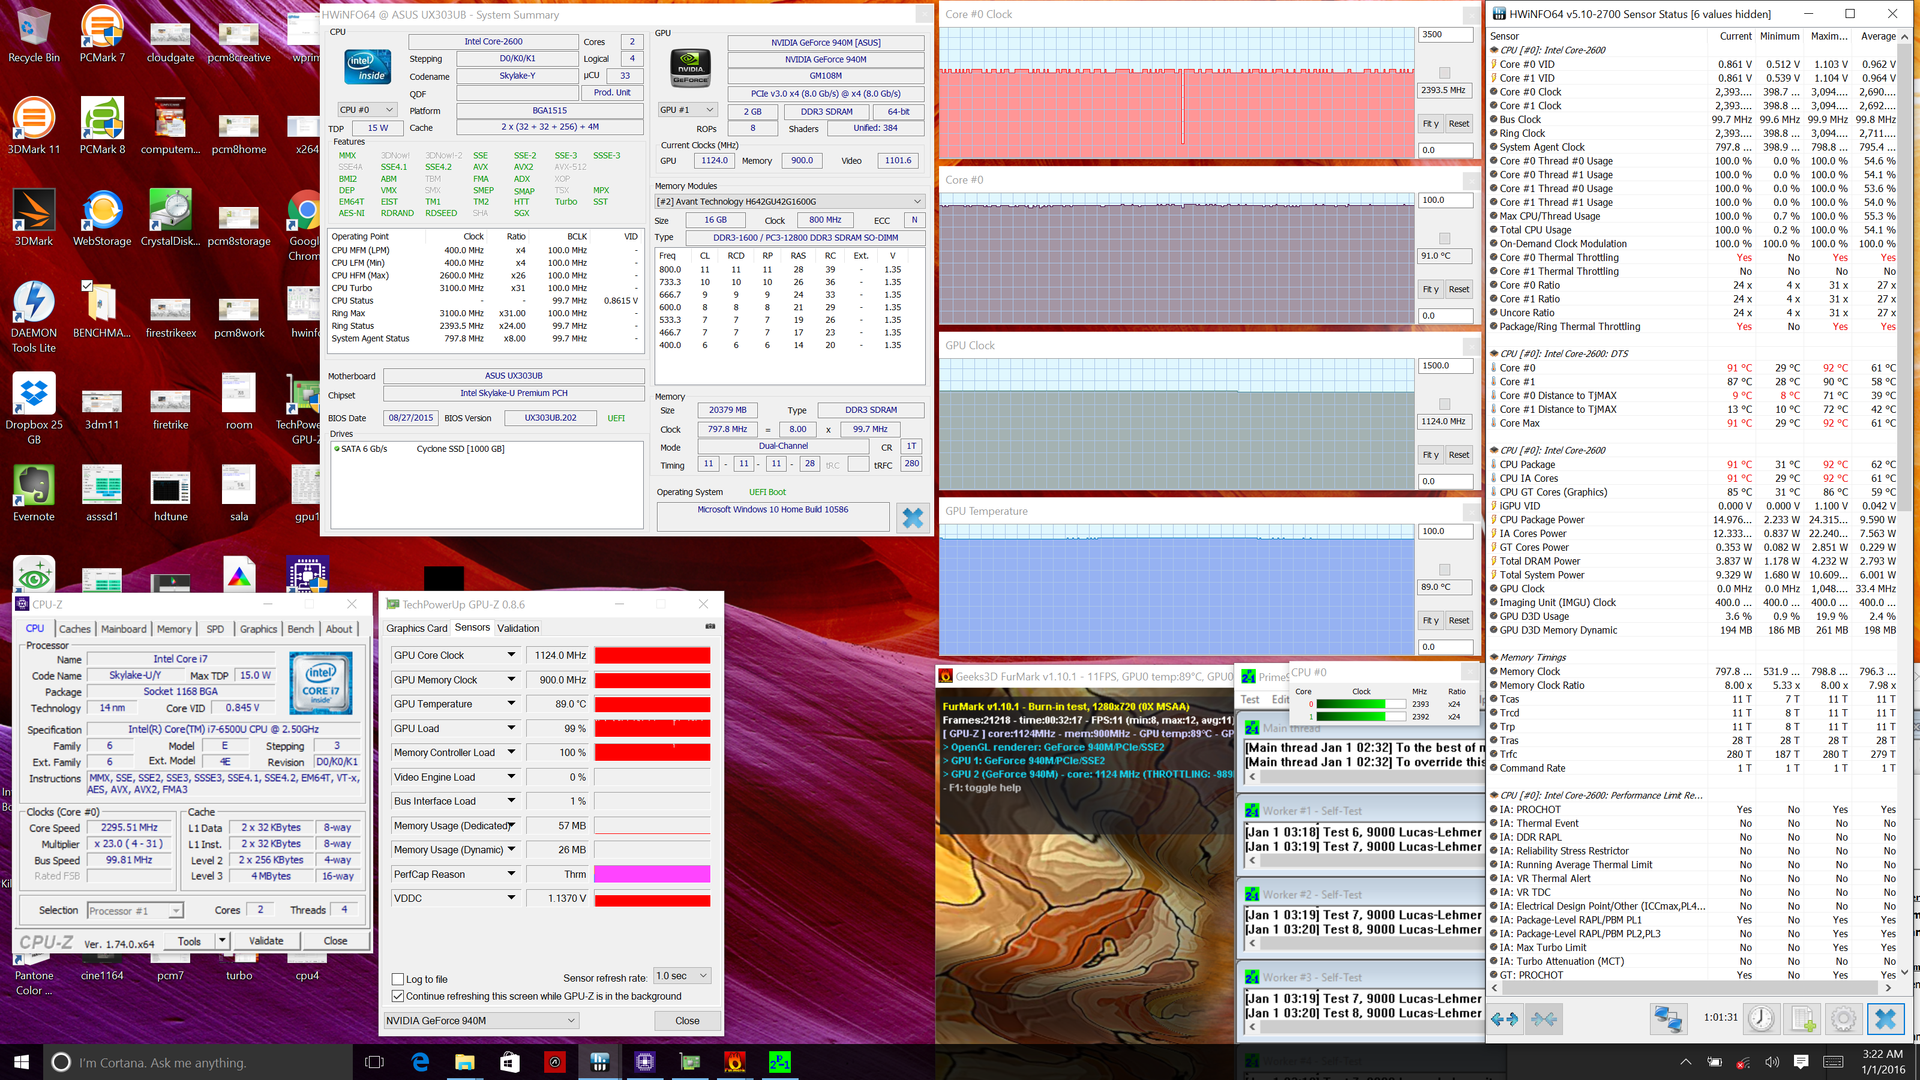Select the WebStorage desktop icon
The width and height of the screenshot is (1920, 1080).
[102, 218]
